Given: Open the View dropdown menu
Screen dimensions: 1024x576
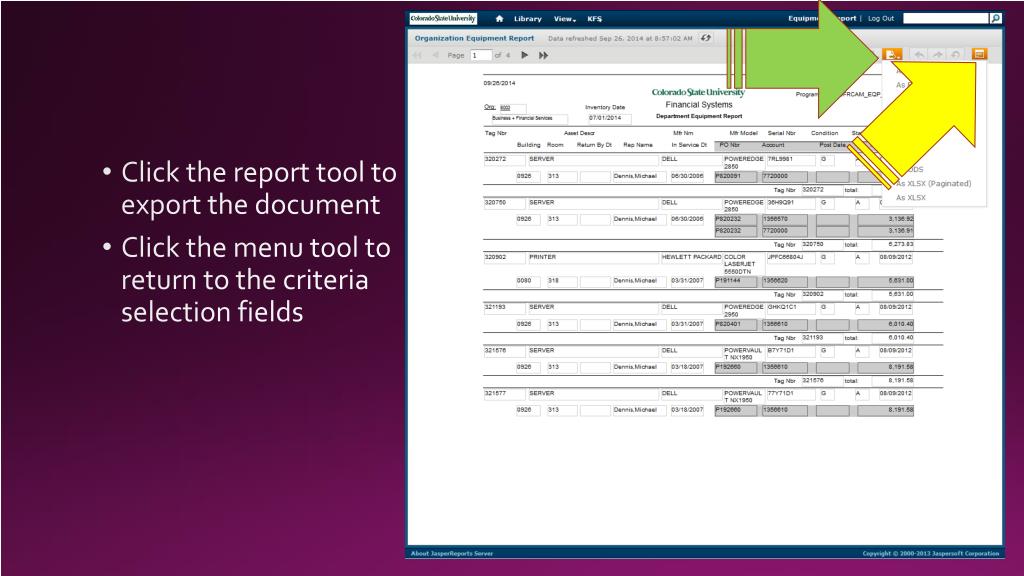Looking at the screenshot, I should click(565, 19).
